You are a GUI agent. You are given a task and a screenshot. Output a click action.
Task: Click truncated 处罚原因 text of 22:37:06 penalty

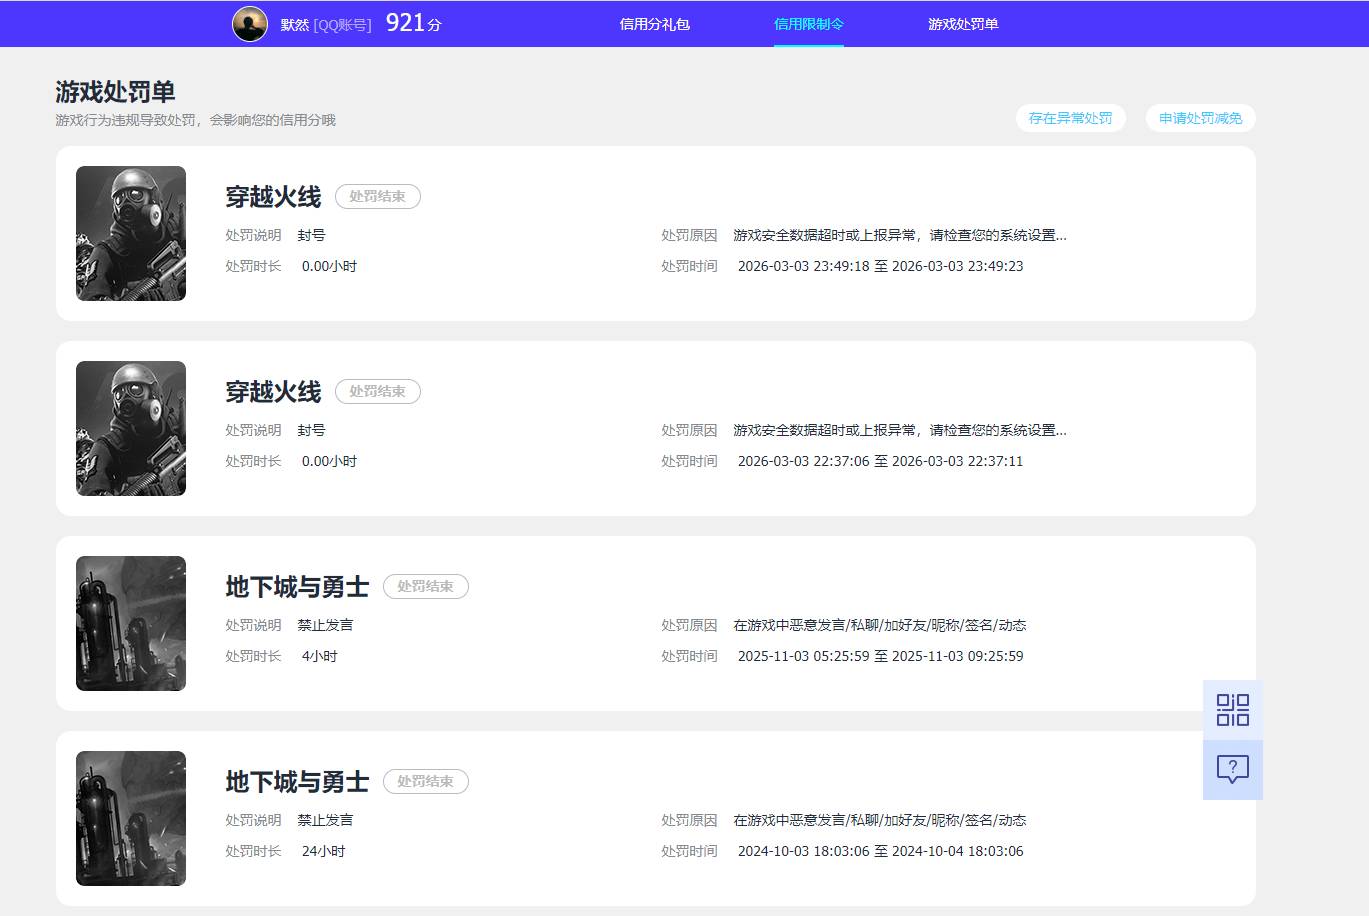[x=899, y=430]
